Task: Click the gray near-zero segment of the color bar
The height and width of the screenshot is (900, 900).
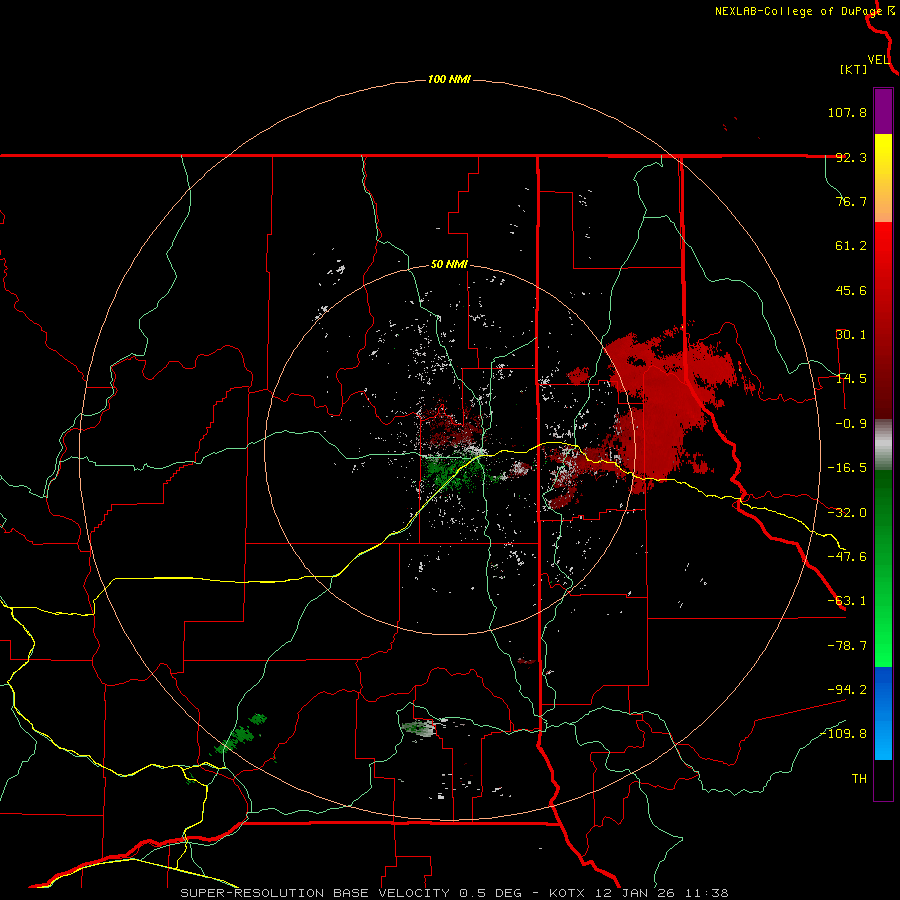Action: click(x=883, y=445)
